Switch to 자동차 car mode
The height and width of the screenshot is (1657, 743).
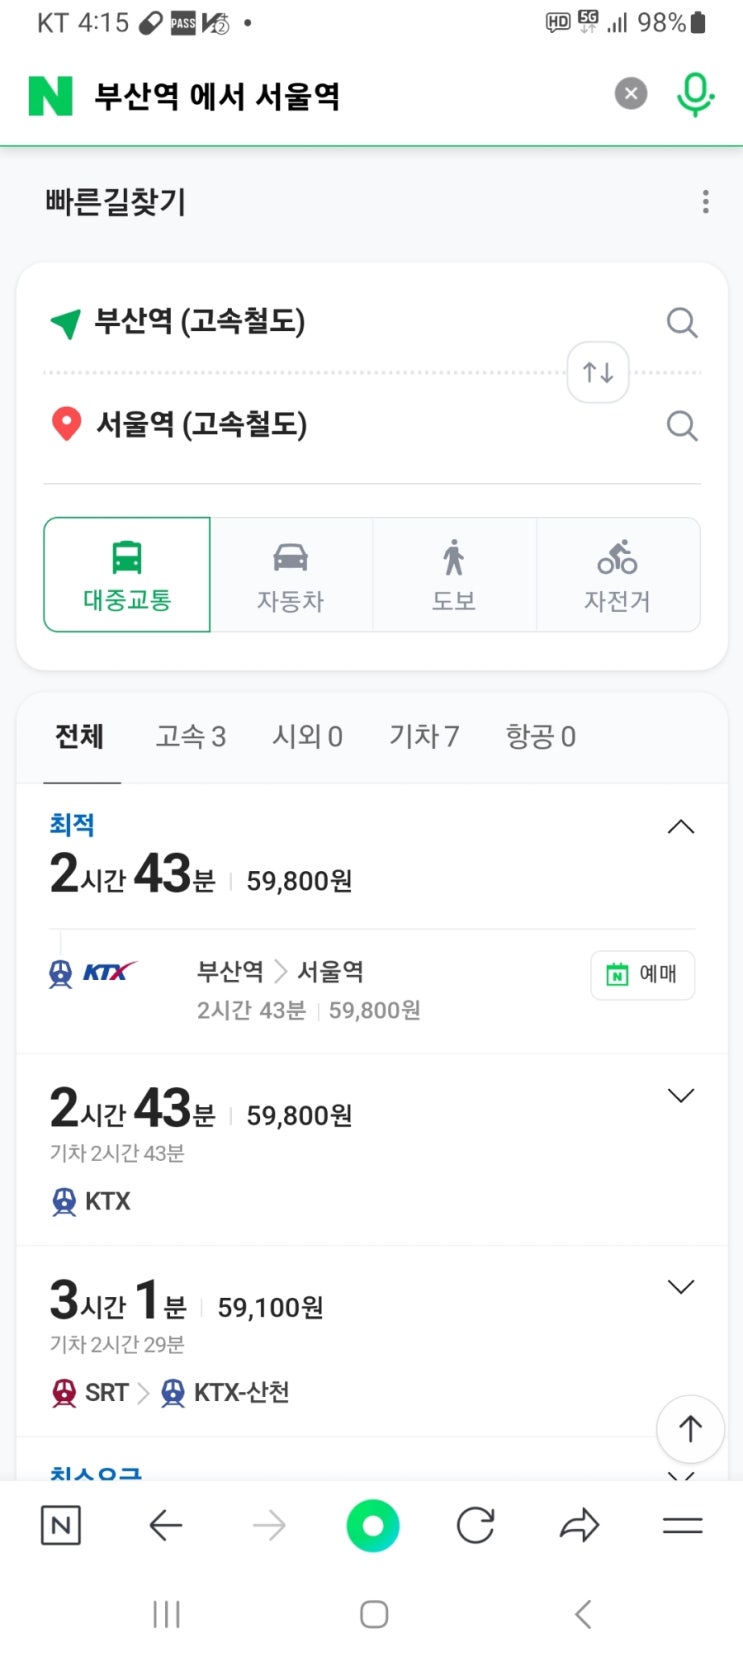(x=291, y=574)
